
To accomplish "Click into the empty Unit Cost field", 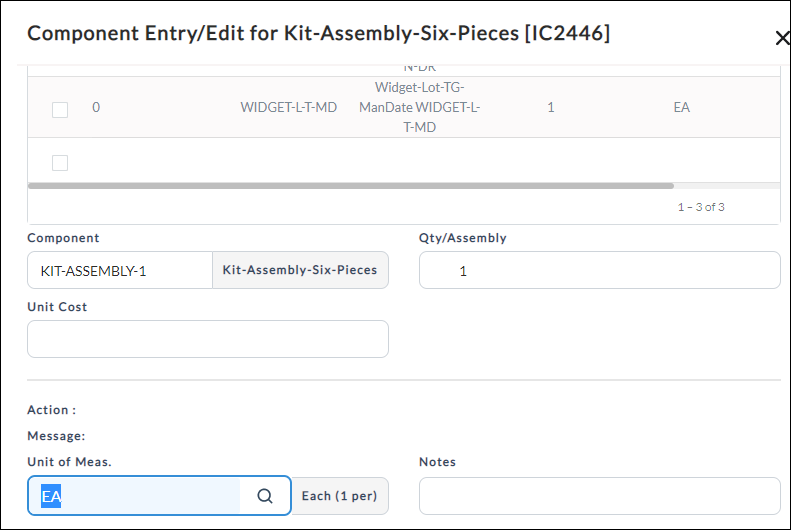I will (x=208, y=339).
